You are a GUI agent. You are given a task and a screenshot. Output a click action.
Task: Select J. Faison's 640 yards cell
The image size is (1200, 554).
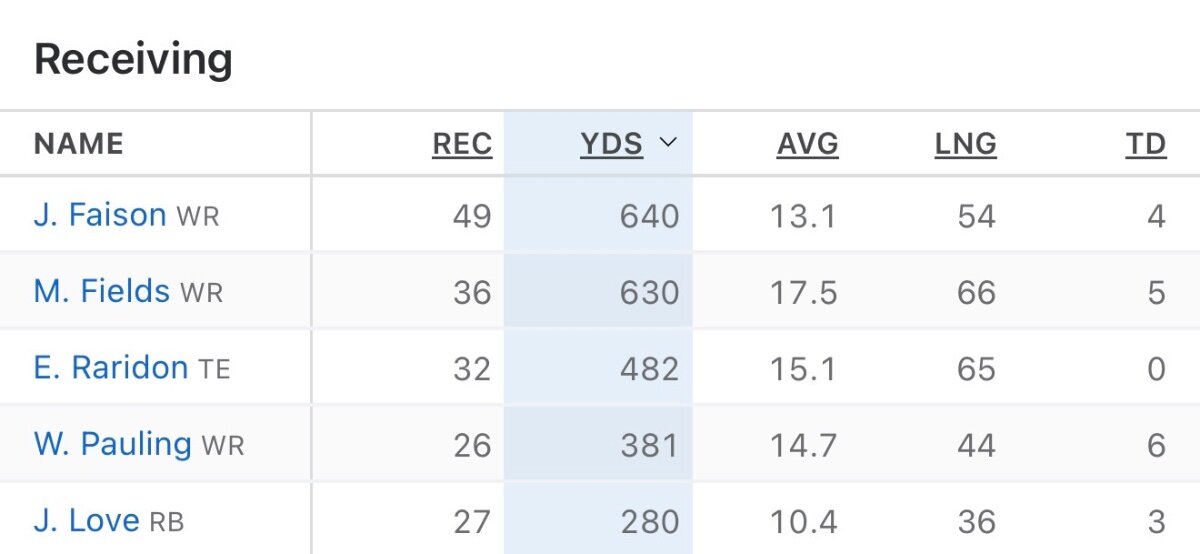(649, 216)
